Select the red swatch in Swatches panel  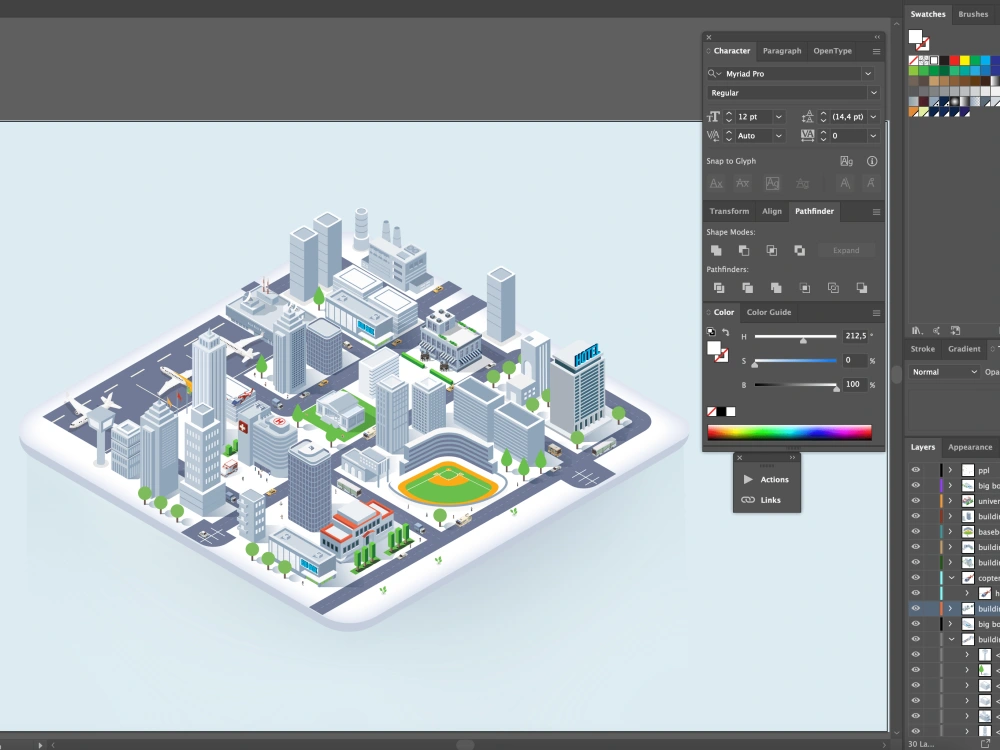[954, 61]
